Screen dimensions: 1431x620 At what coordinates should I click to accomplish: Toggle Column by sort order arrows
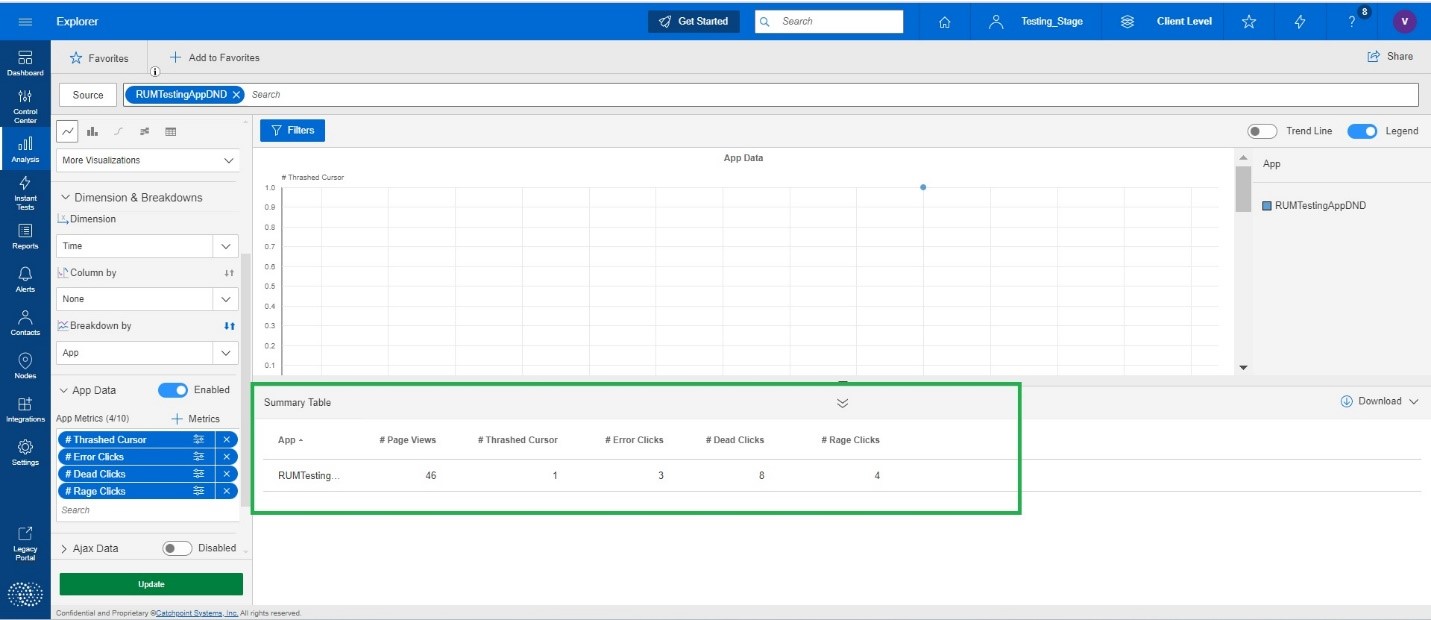[x=229, y=273]
